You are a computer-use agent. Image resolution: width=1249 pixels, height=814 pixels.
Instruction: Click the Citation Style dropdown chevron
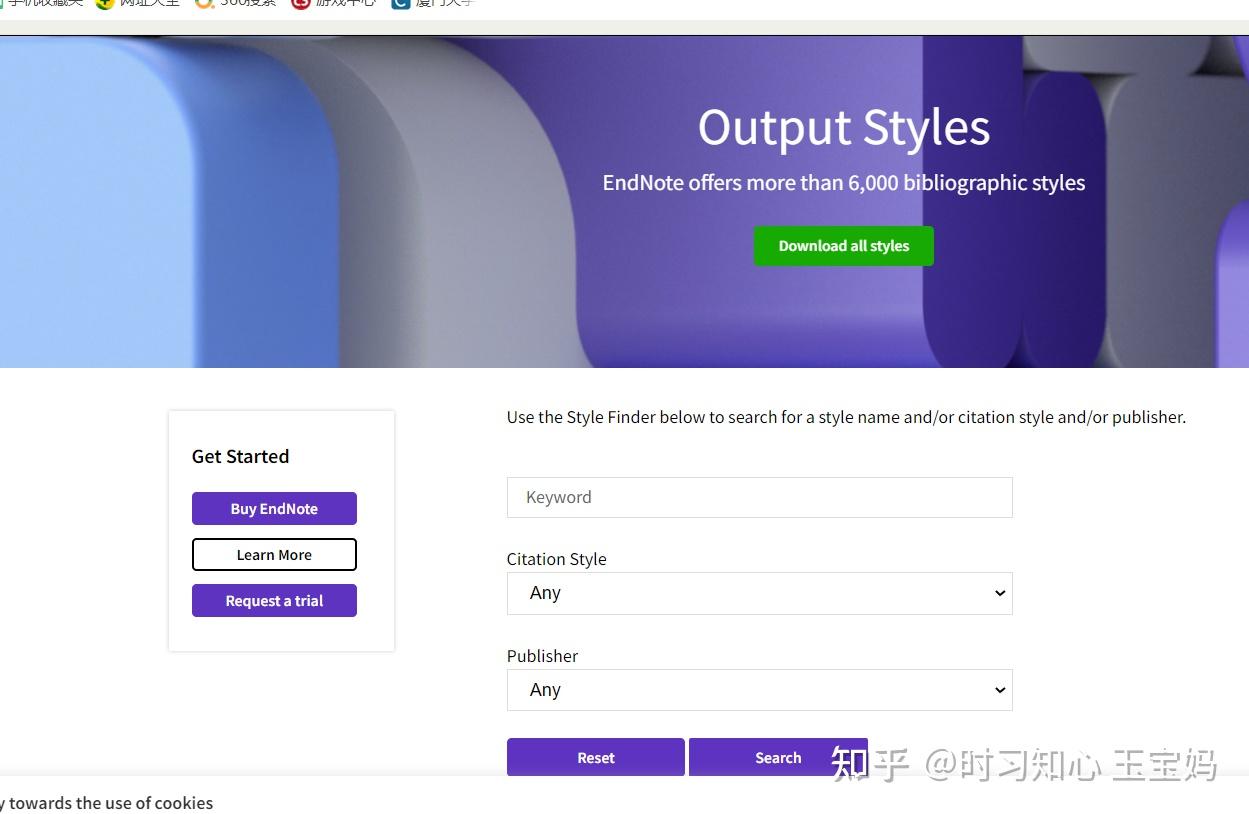point(999,593)
